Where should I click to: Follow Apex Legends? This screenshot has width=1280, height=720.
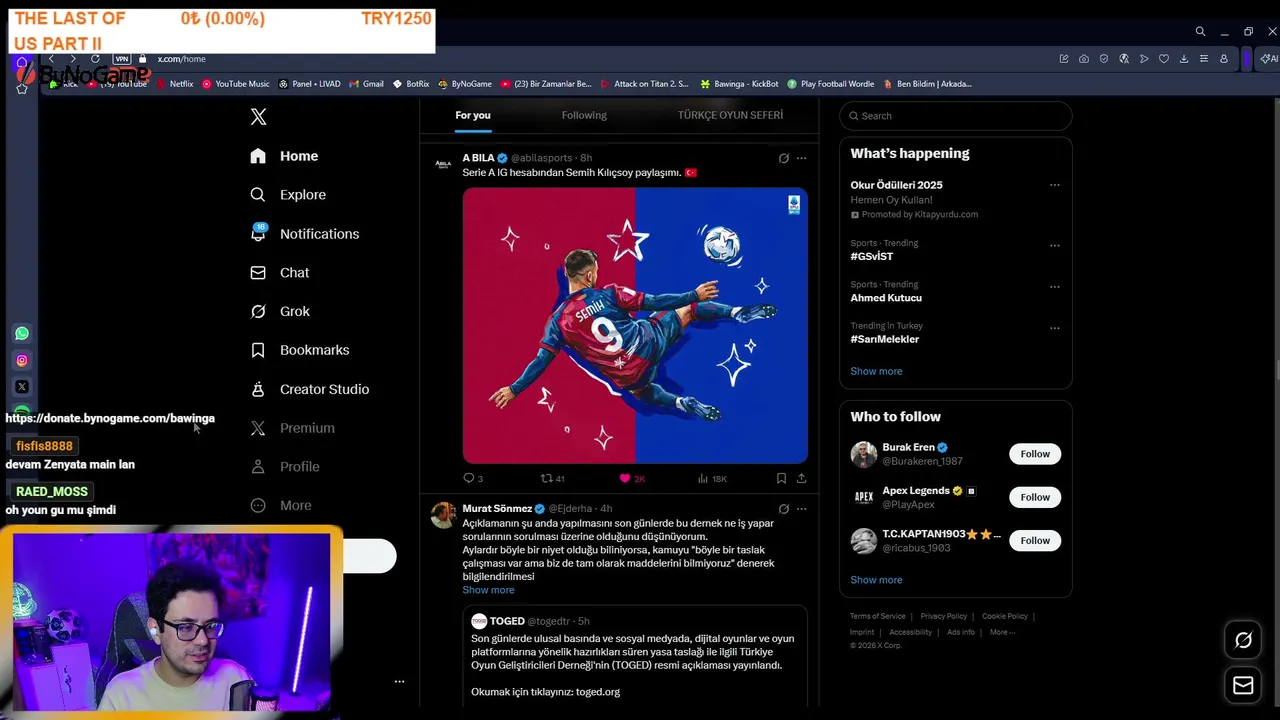[x=1035, y=497]
